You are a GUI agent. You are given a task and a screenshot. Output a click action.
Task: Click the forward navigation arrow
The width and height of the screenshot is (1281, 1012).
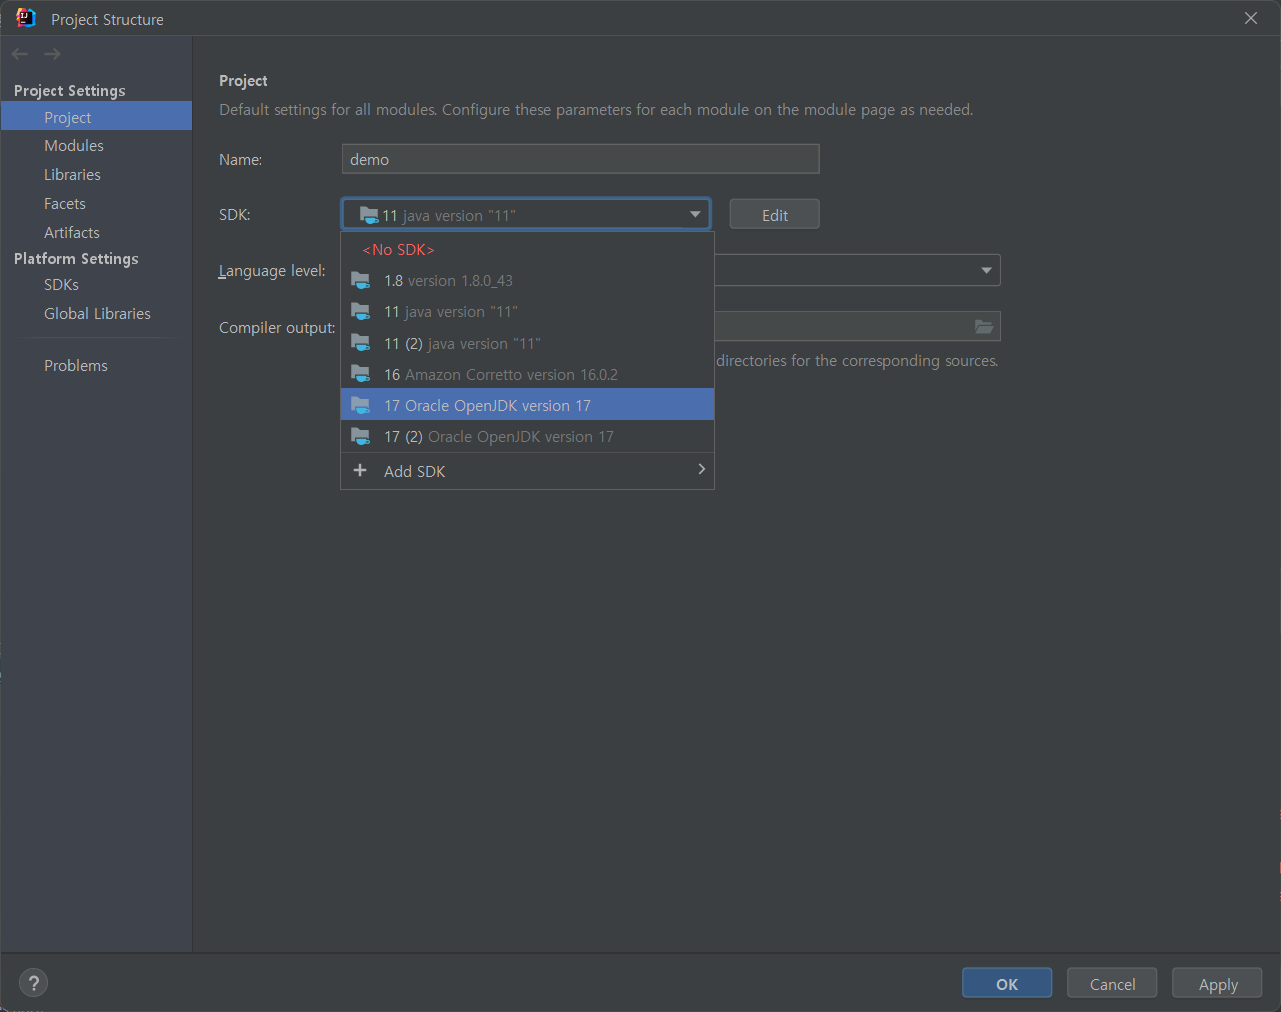(53, 54)
